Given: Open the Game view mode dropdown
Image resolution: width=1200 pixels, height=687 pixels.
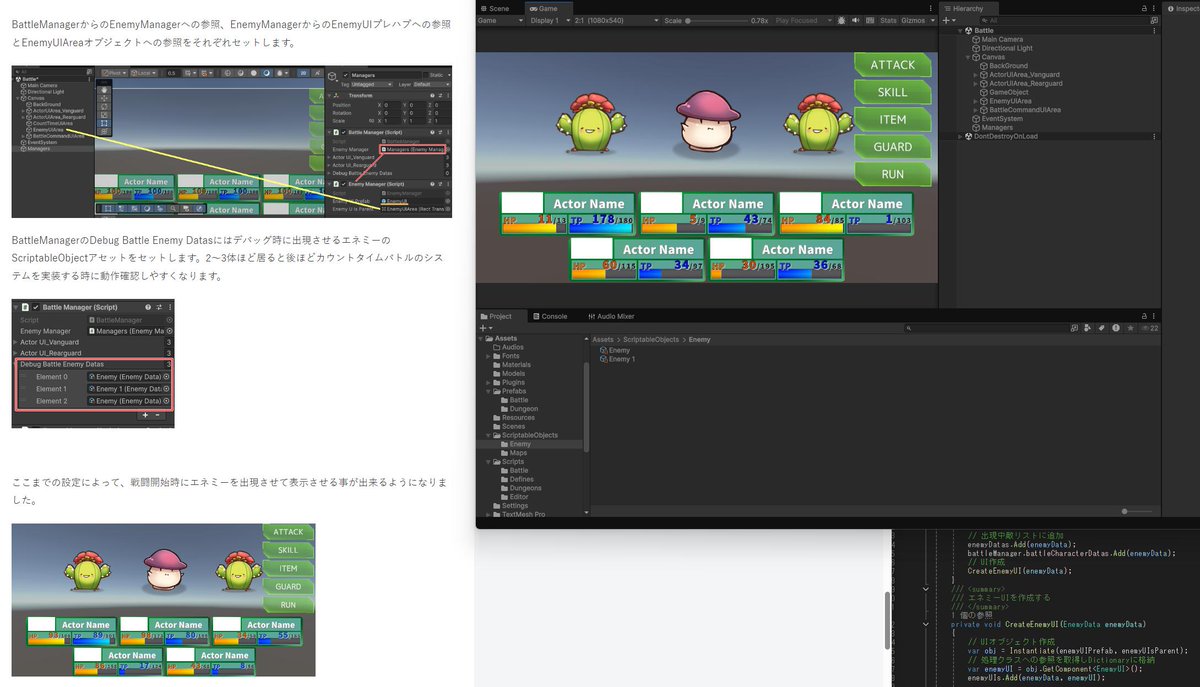Looking at the screenshot, I should tap(501, 20).
